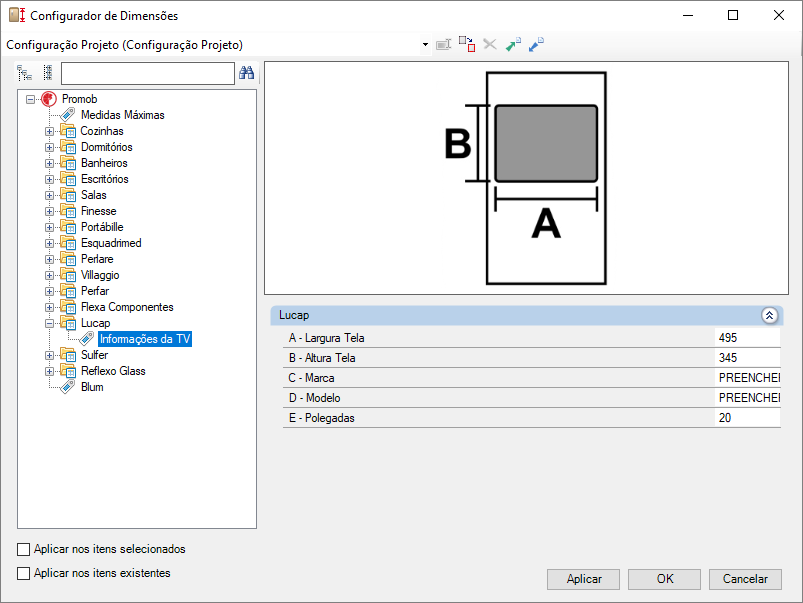Screen dimensions: 803x603
Task: Click the Blum tag icon
Action: 68,387
